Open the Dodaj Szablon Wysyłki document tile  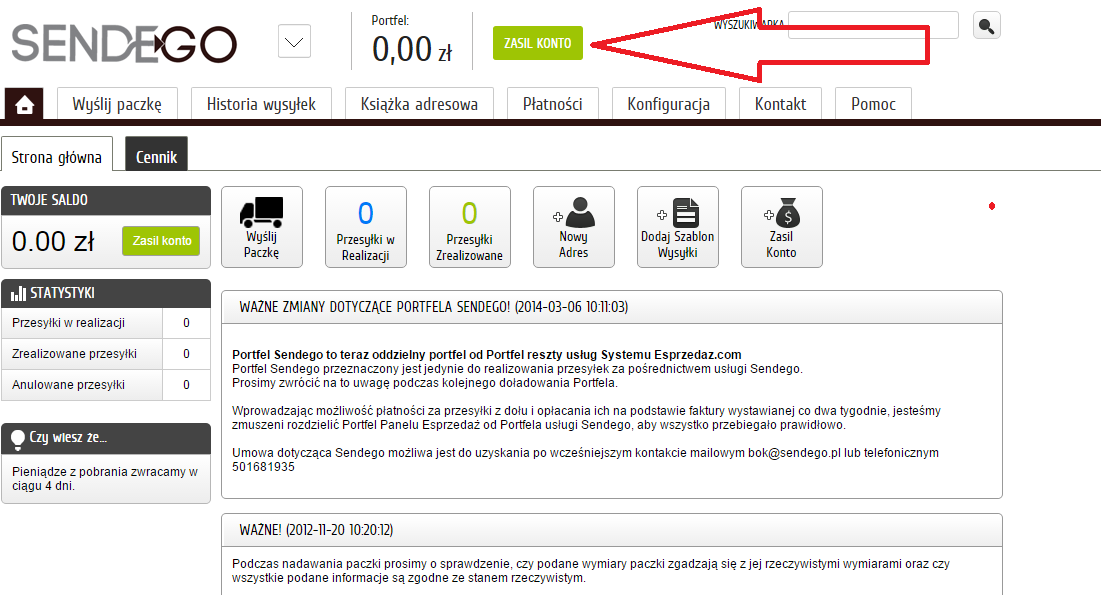coord(678,227)
